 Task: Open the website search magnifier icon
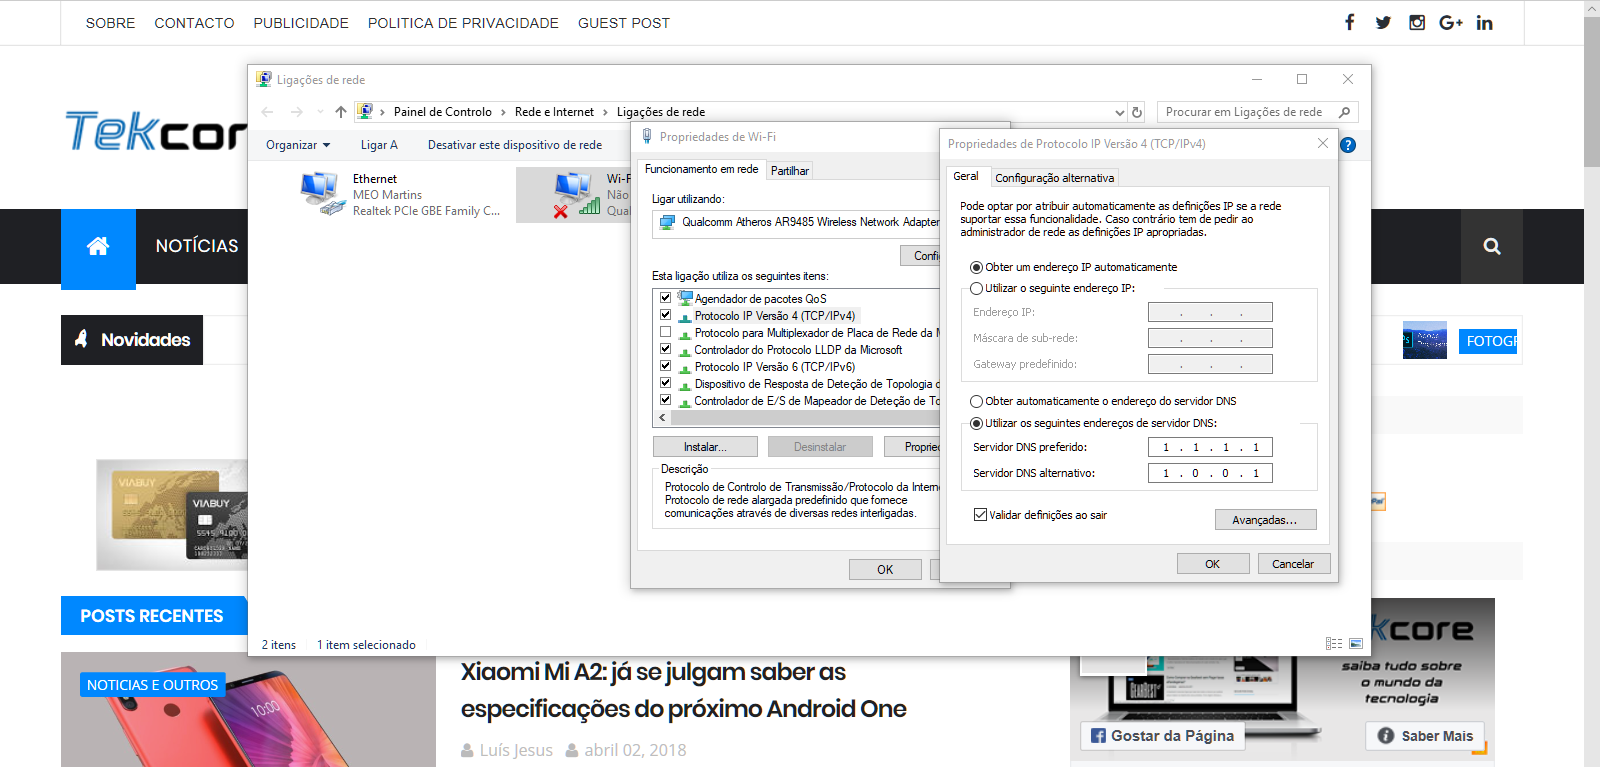coord(1492,246)
